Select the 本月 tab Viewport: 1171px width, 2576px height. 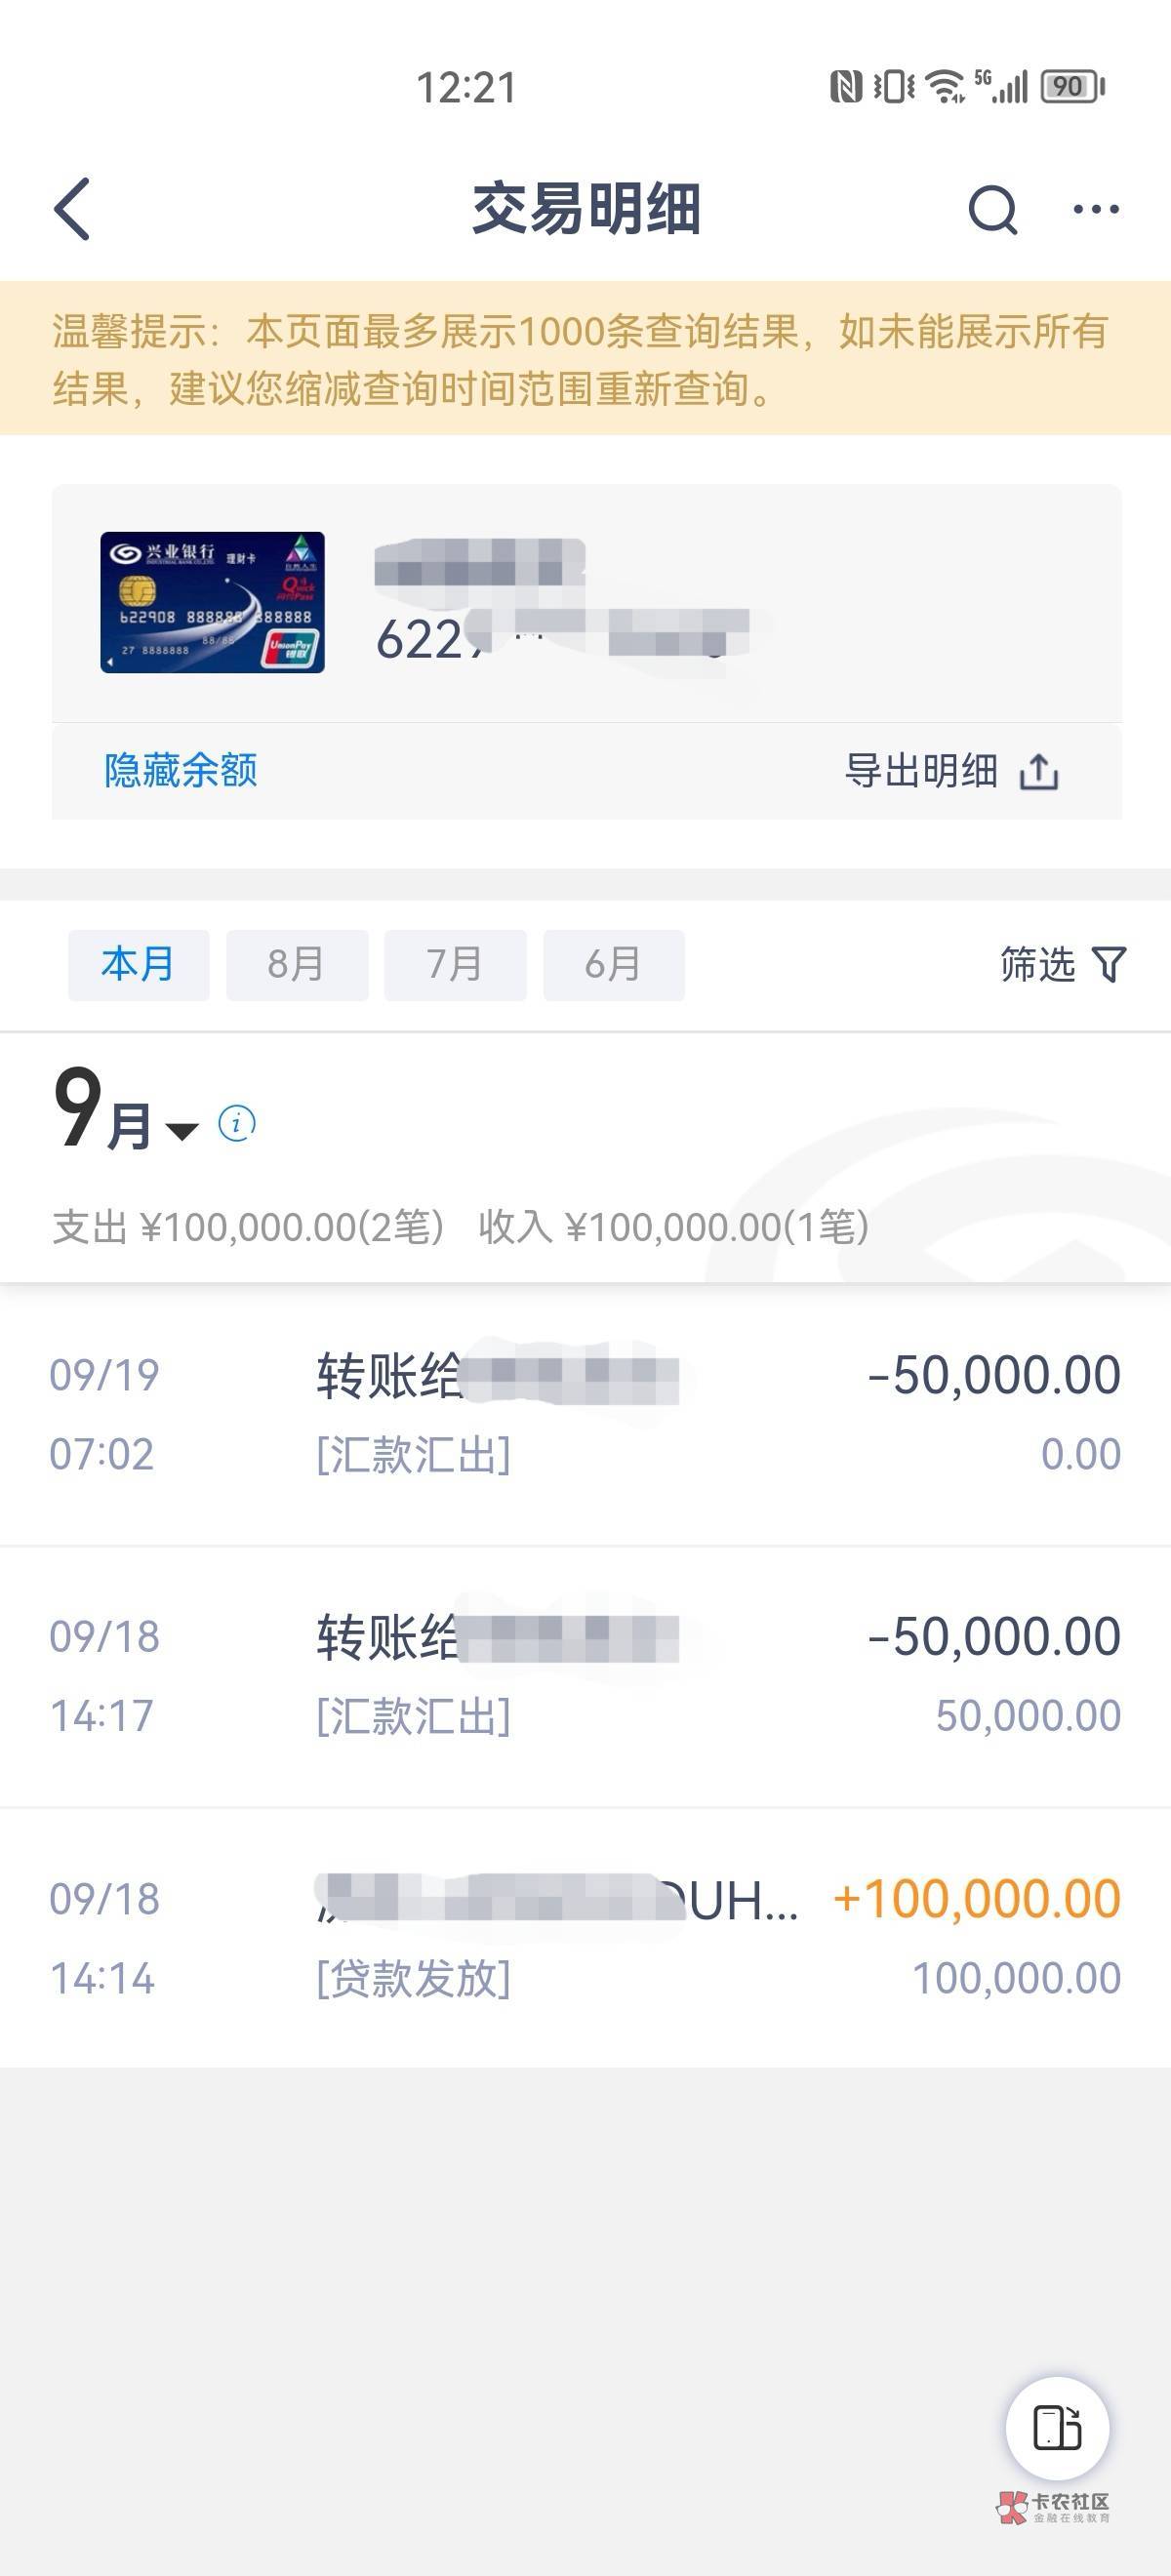[x=138, y=965]
